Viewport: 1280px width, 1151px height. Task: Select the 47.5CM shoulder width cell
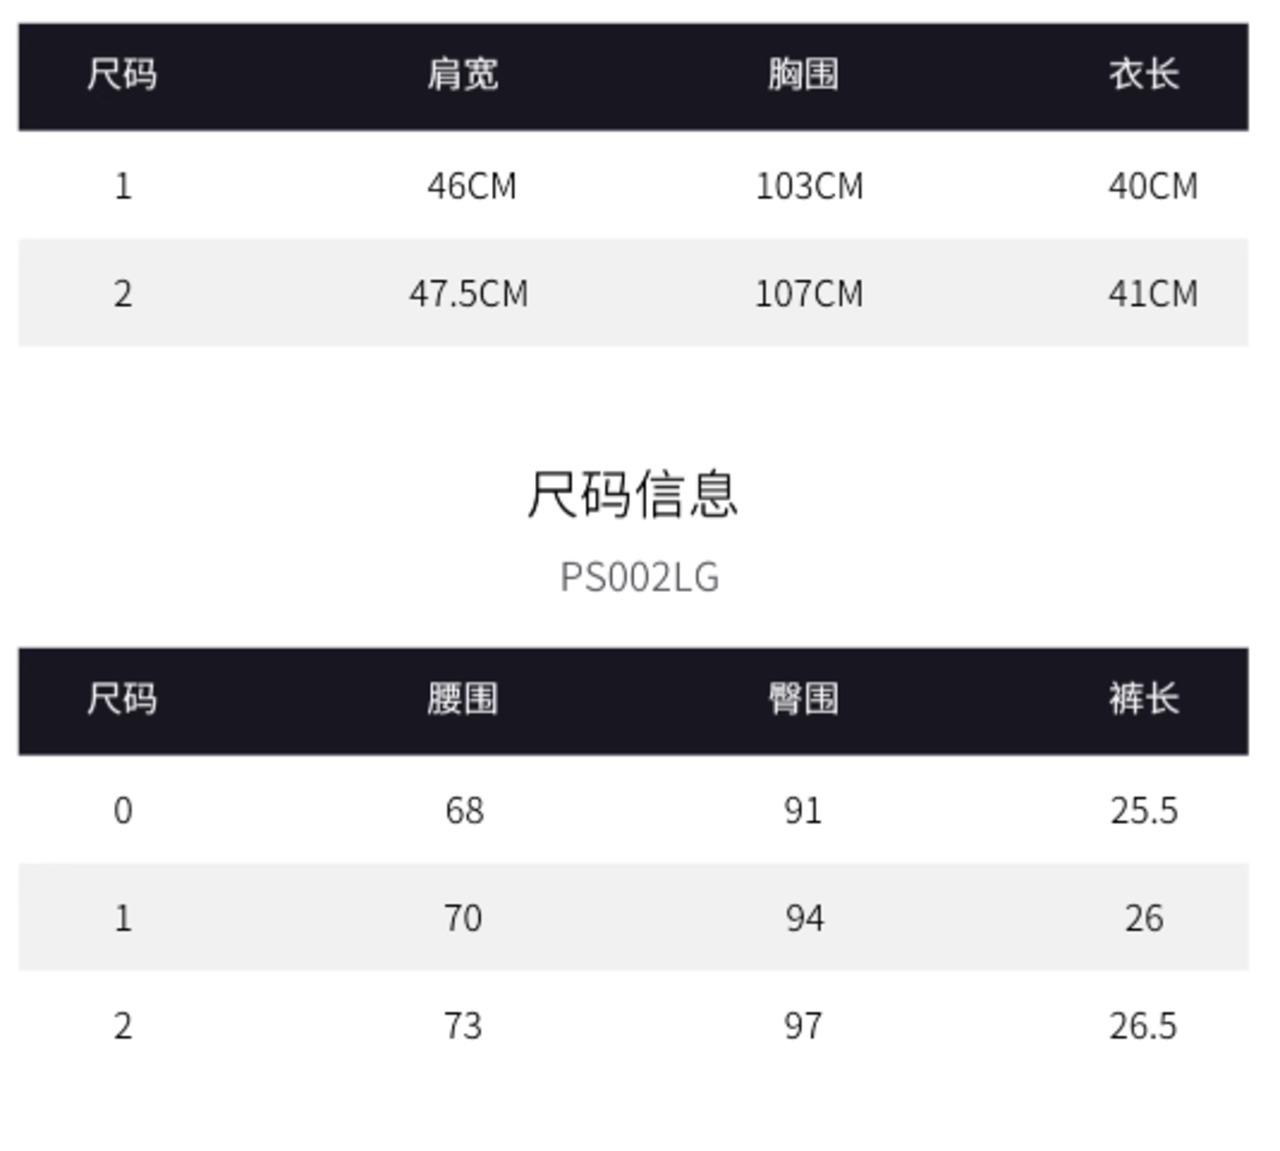pos(468,294)
